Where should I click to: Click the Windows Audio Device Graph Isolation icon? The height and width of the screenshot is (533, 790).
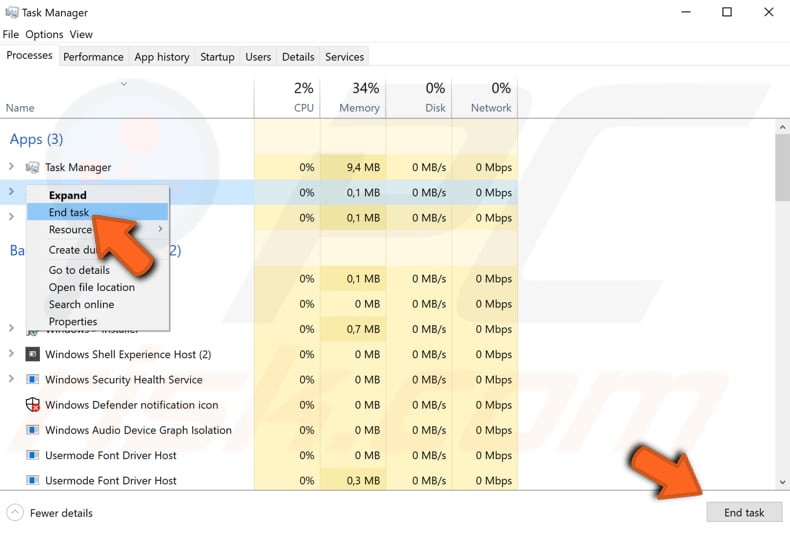click(32, 430)
